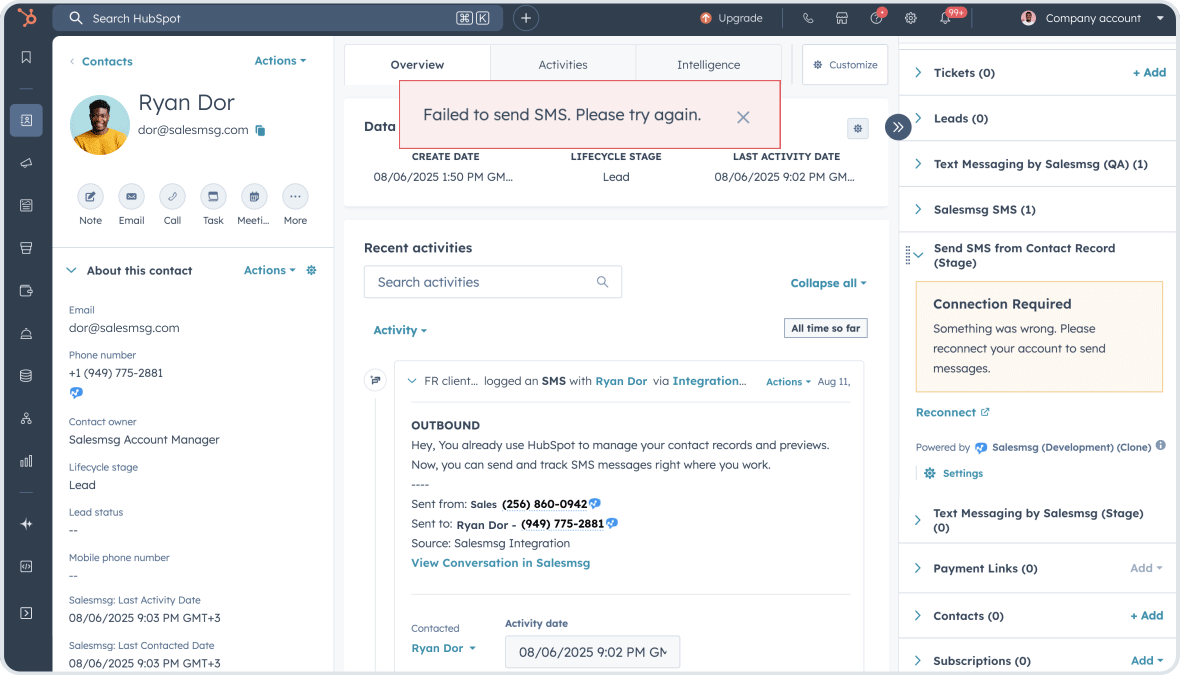Viewport: 1180px width, 676px height.
Task: Add a ticket with + Add
Action: 1149,72
